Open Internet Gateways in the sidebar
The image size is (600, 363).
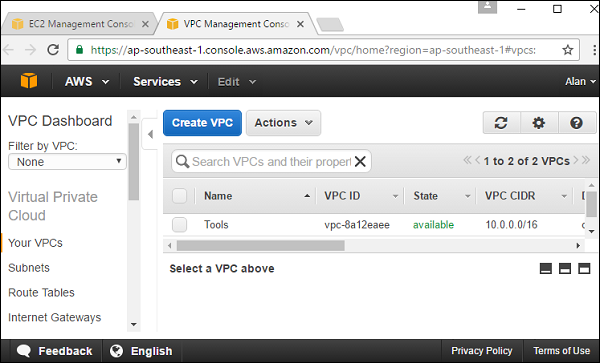(55, 317)
